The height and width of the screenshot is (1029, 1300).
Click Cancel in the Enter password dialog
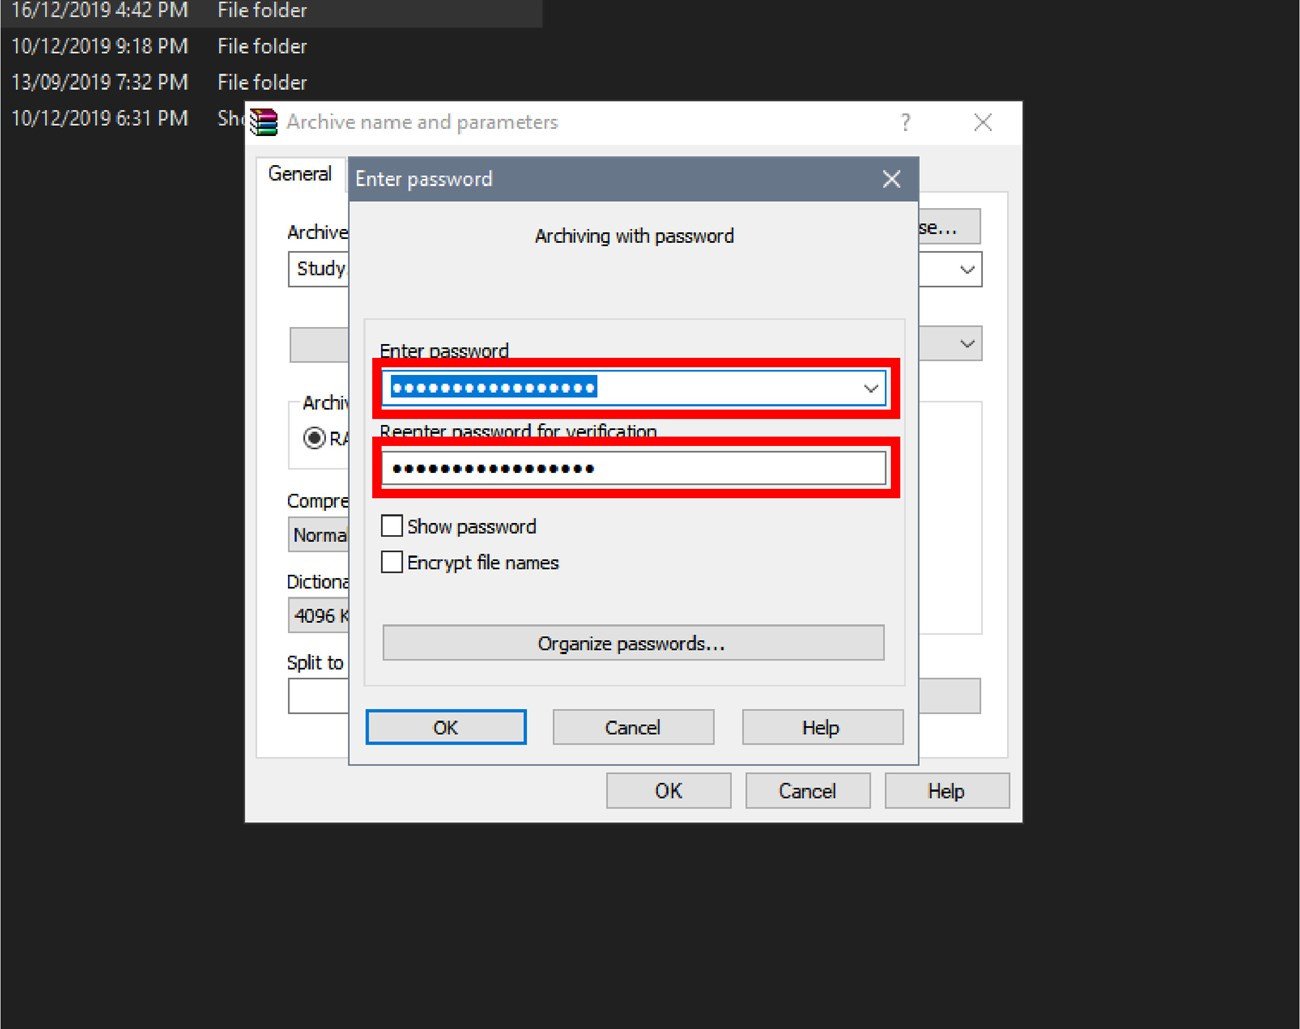pyautogui.click(x=633, y=727)
